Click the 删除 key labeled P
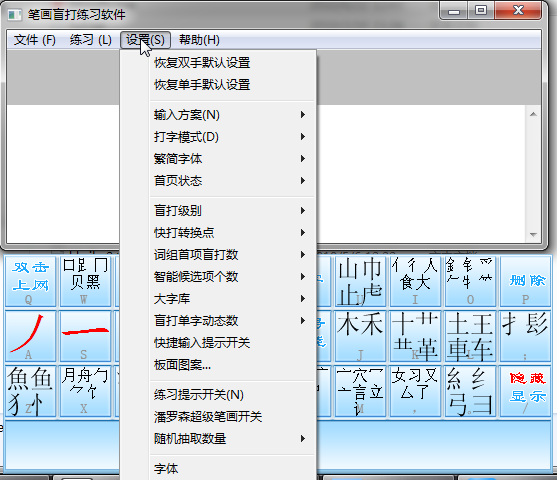The image size is (557, 480). point(525,281)
